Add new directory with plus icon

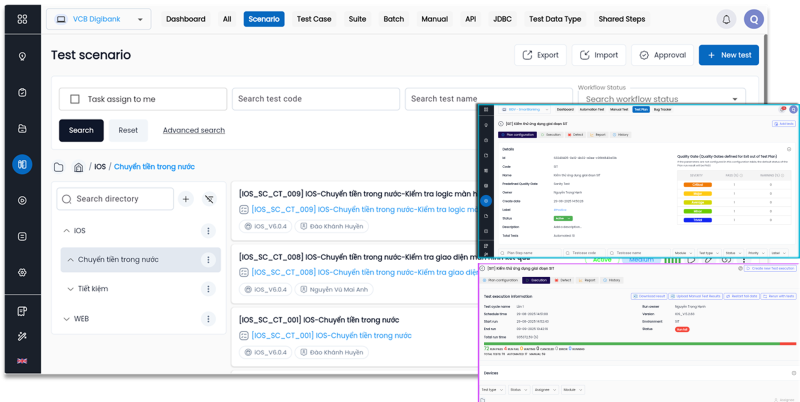point(186,200)
